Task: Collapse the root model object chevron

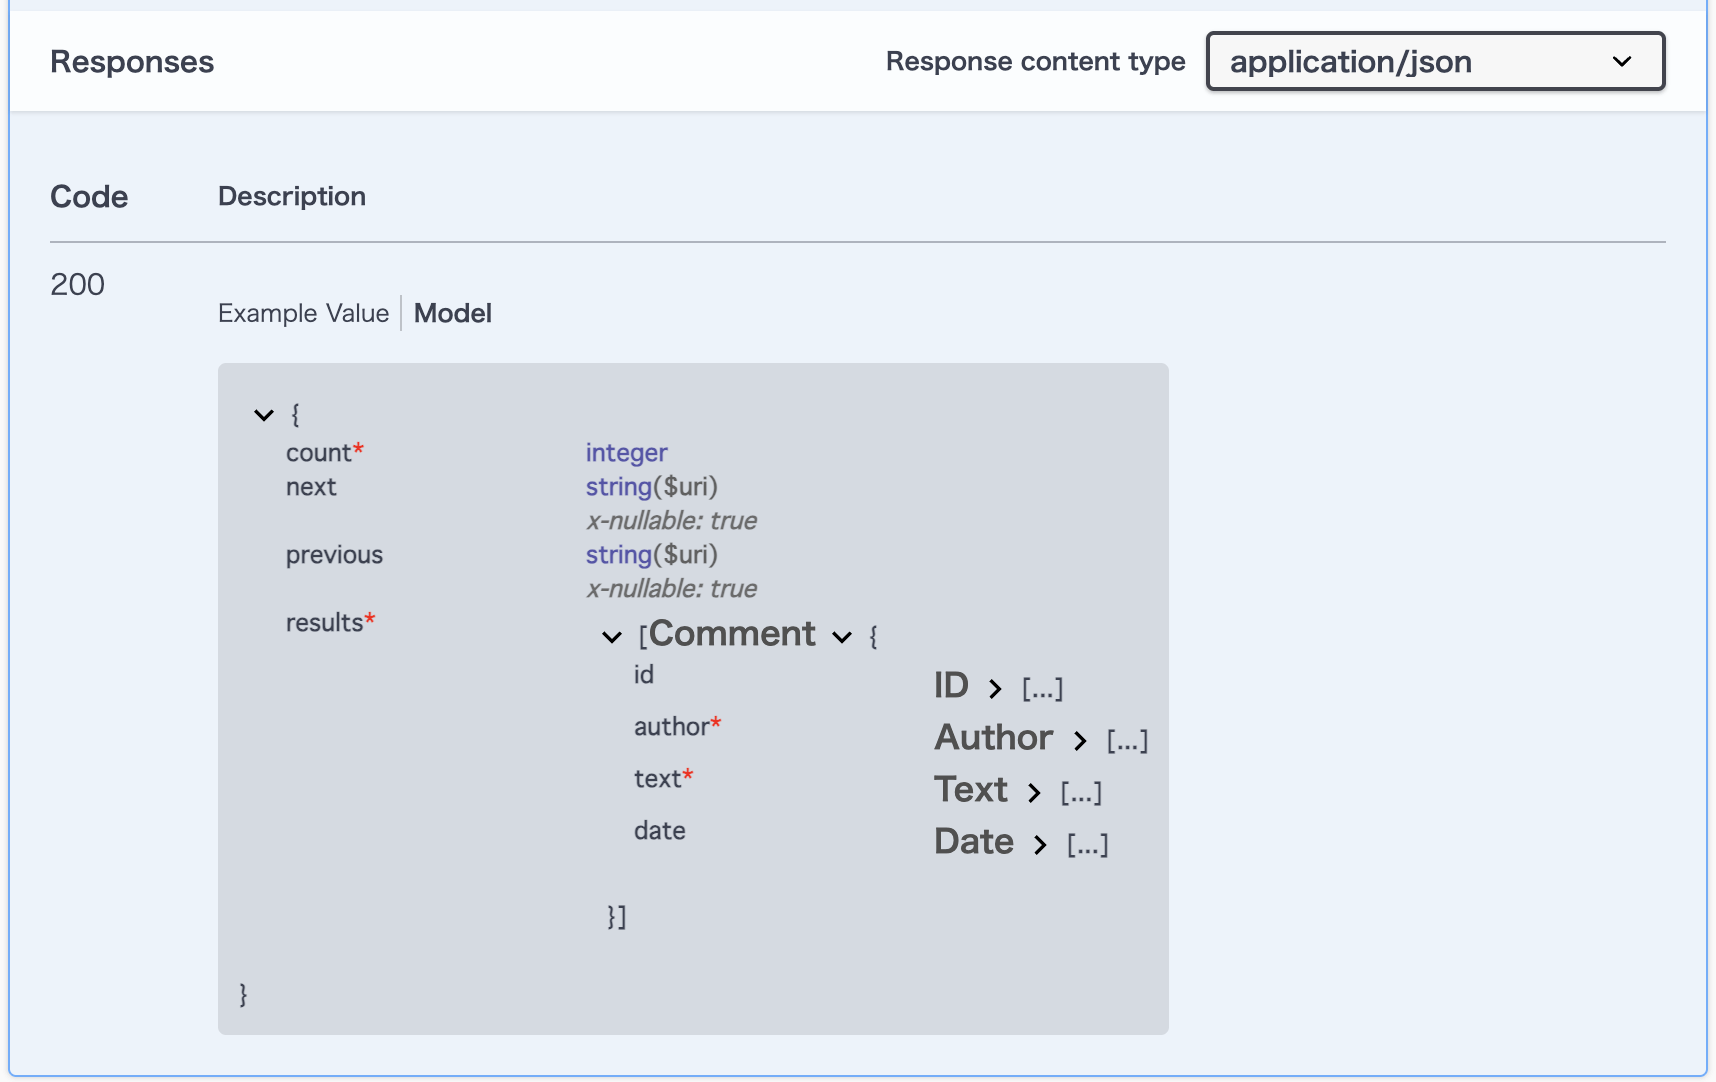Action: click(264, 415)
